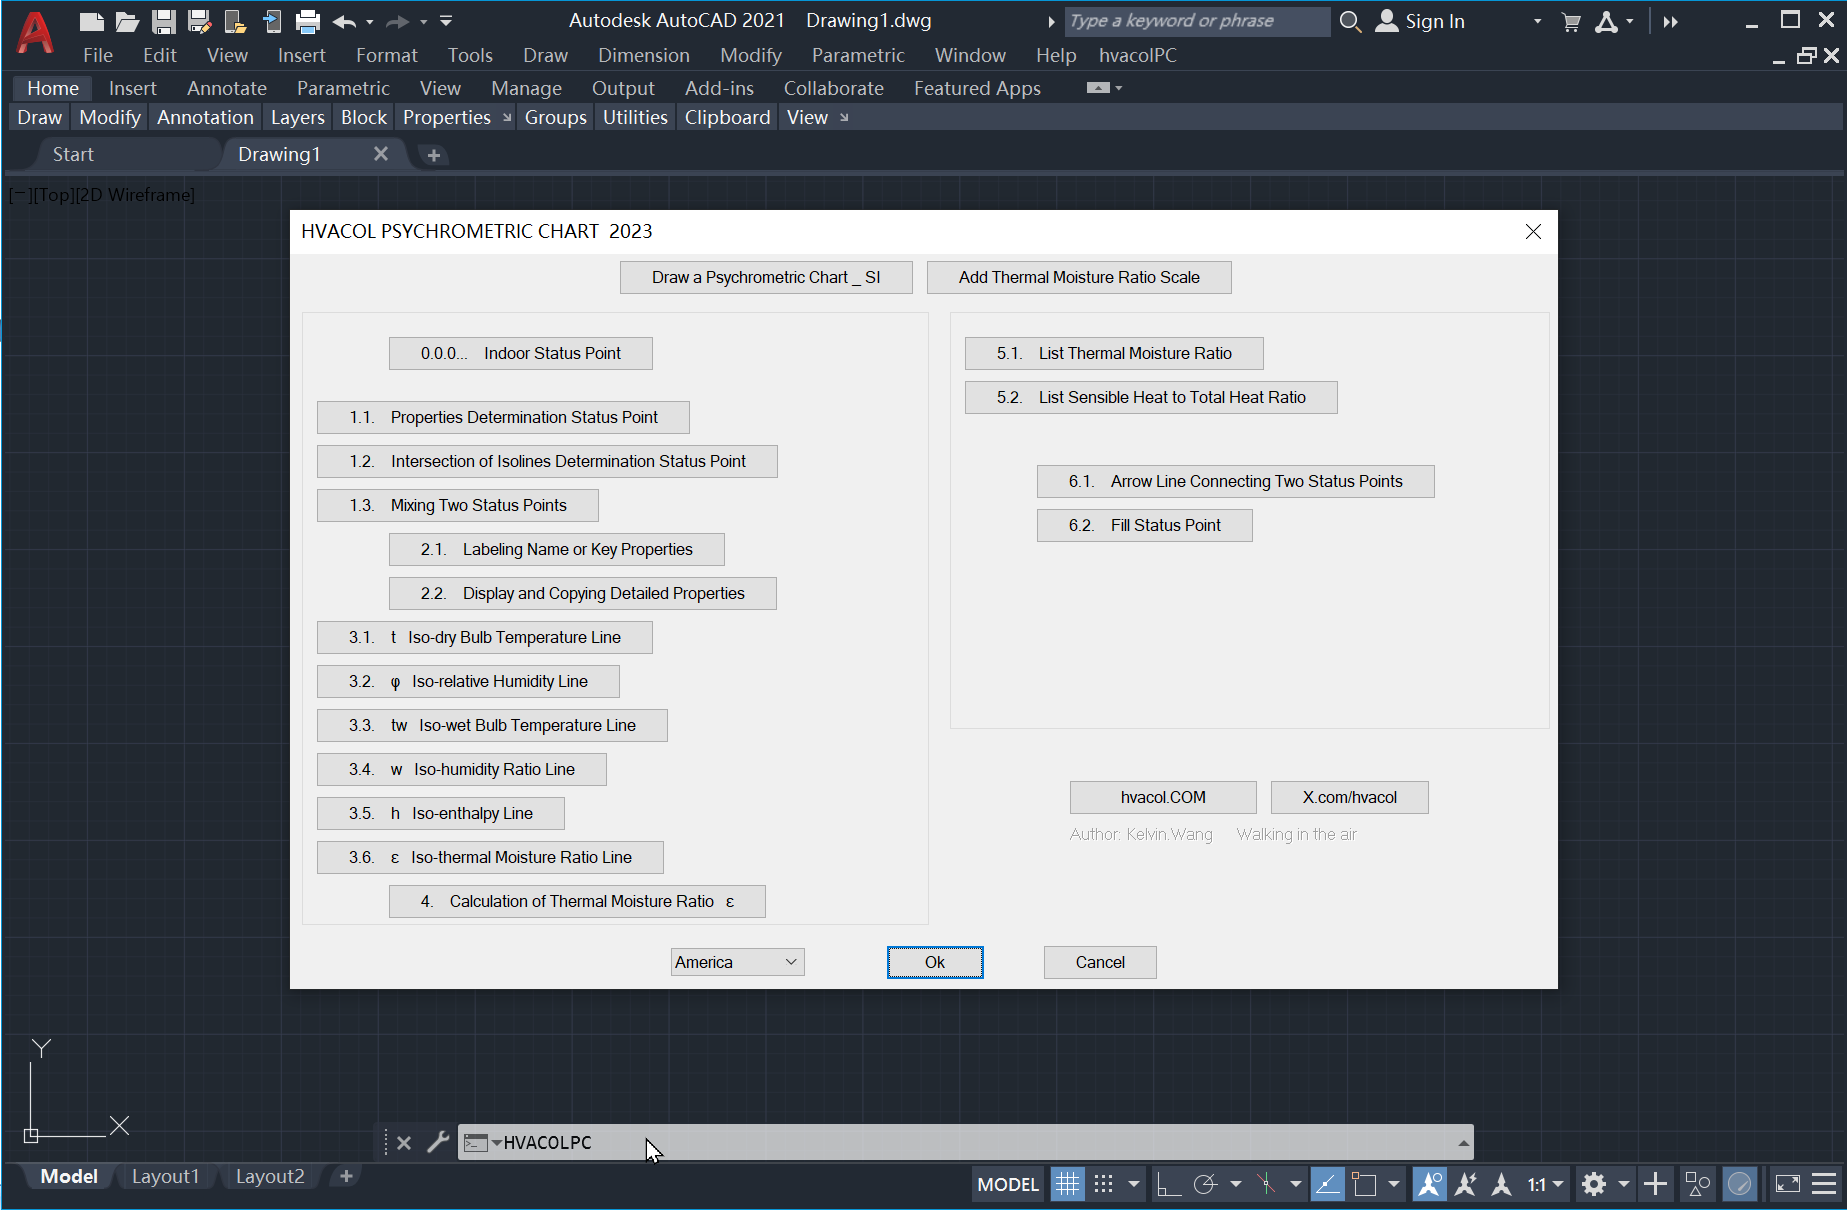Click the annotation monitor plus icon

(x=1655, y=1185)
